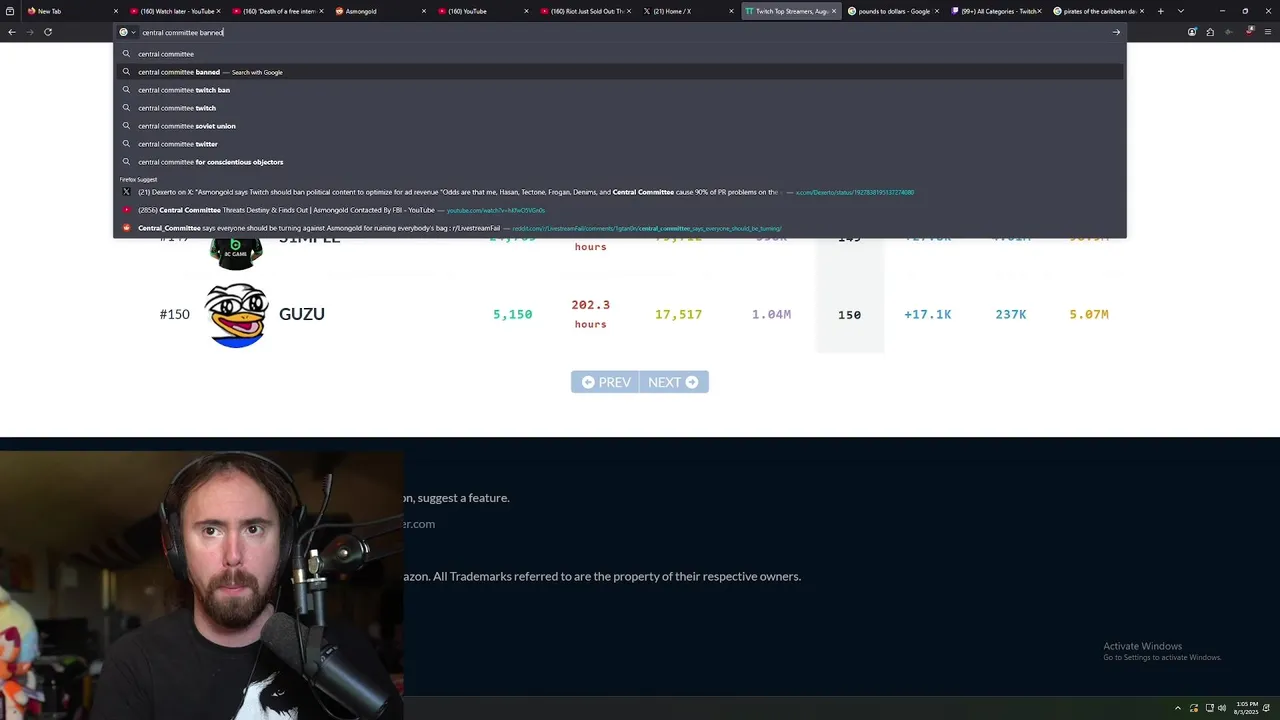The width and height of the screenshot is (1280, 720).
Task: Close the Home / X tab
Action: (x=731, y=11)
